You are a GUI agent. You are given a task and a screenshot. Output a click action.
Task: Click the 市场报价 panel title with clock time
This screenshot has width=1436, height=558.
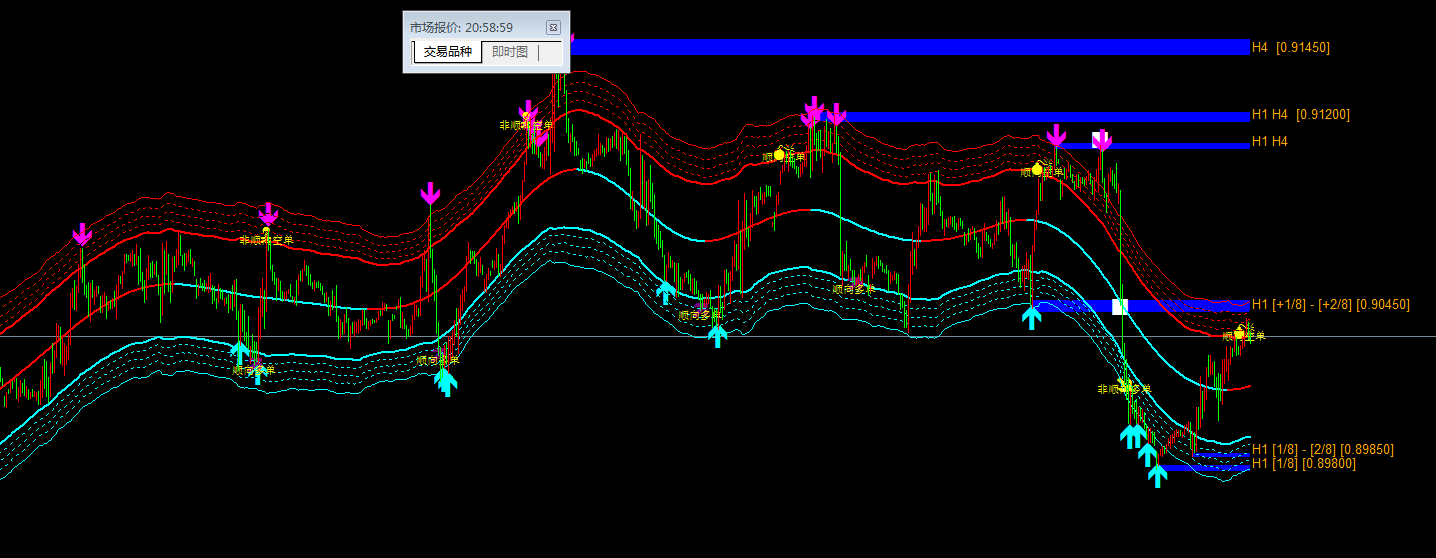461,27
